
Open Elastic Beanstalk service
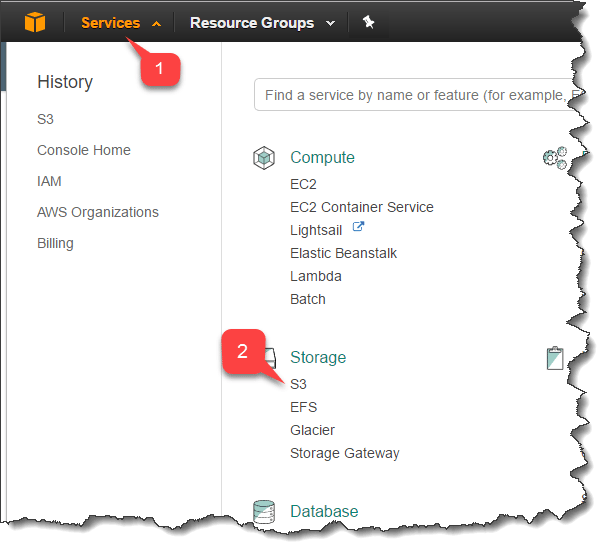(343, 253)
